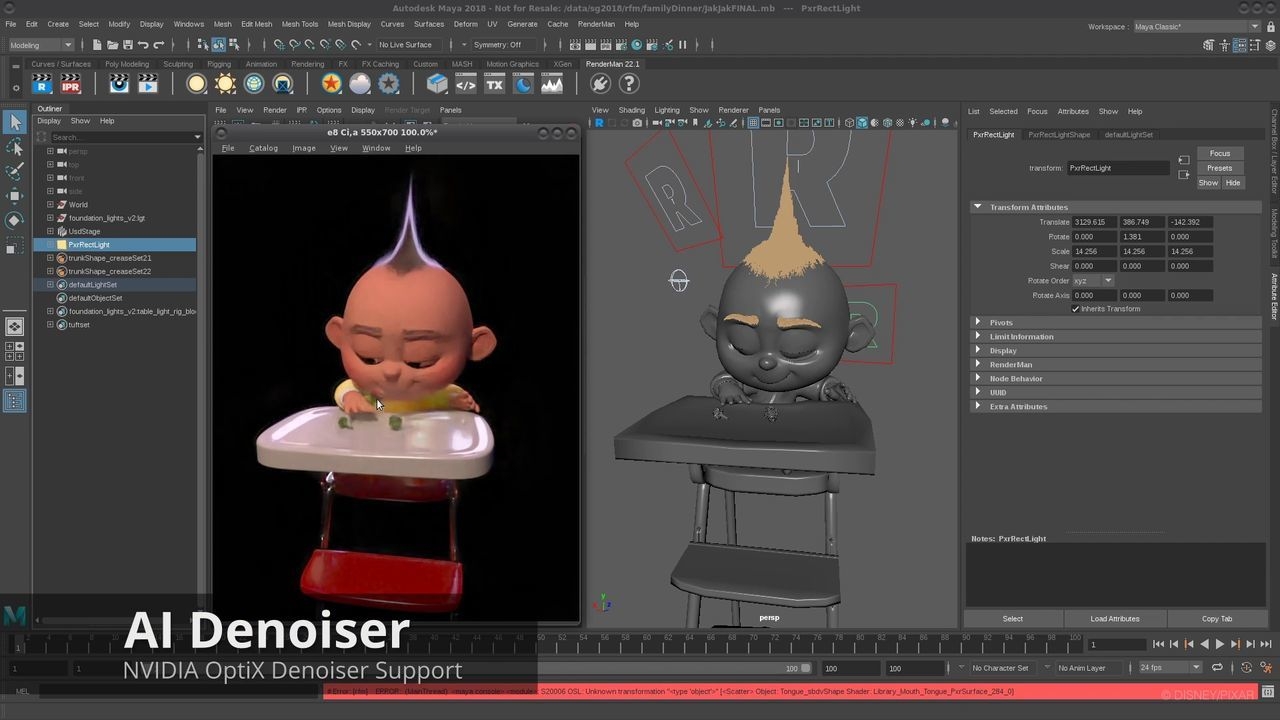Open the Catalog menu in render window
The width and height of the screenshot is (1280, 720).
pyautogui.click(x=263, y=148)
